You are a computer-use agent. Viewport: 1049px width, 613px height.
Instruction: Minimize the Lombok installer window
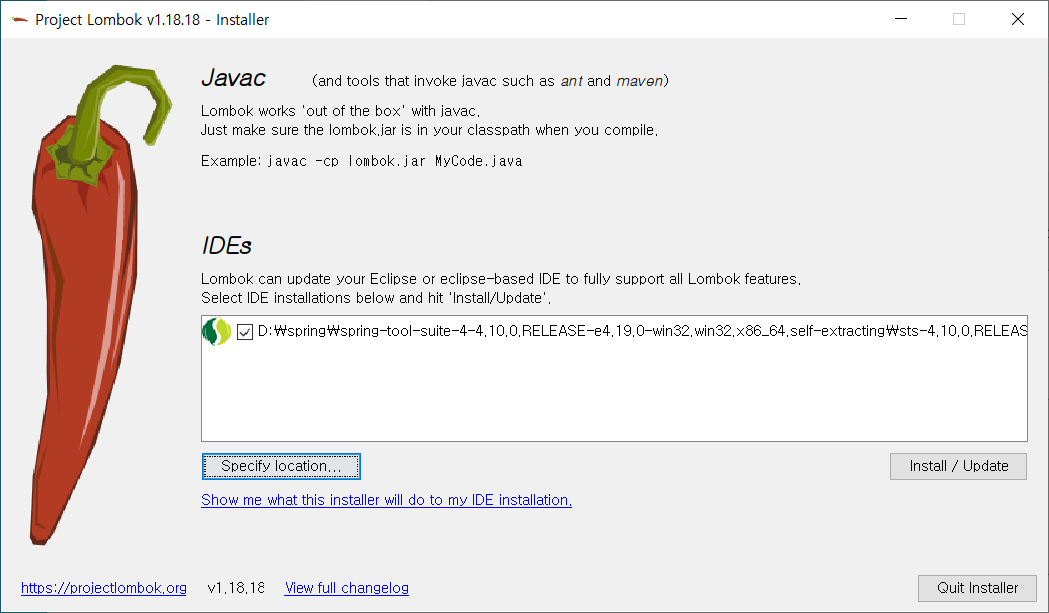(901, 19)
